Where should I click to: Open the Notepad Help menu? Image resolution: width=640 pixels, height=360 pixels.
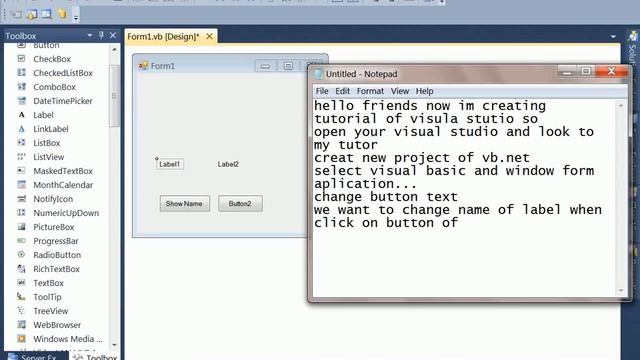click(x=424, y=91)
